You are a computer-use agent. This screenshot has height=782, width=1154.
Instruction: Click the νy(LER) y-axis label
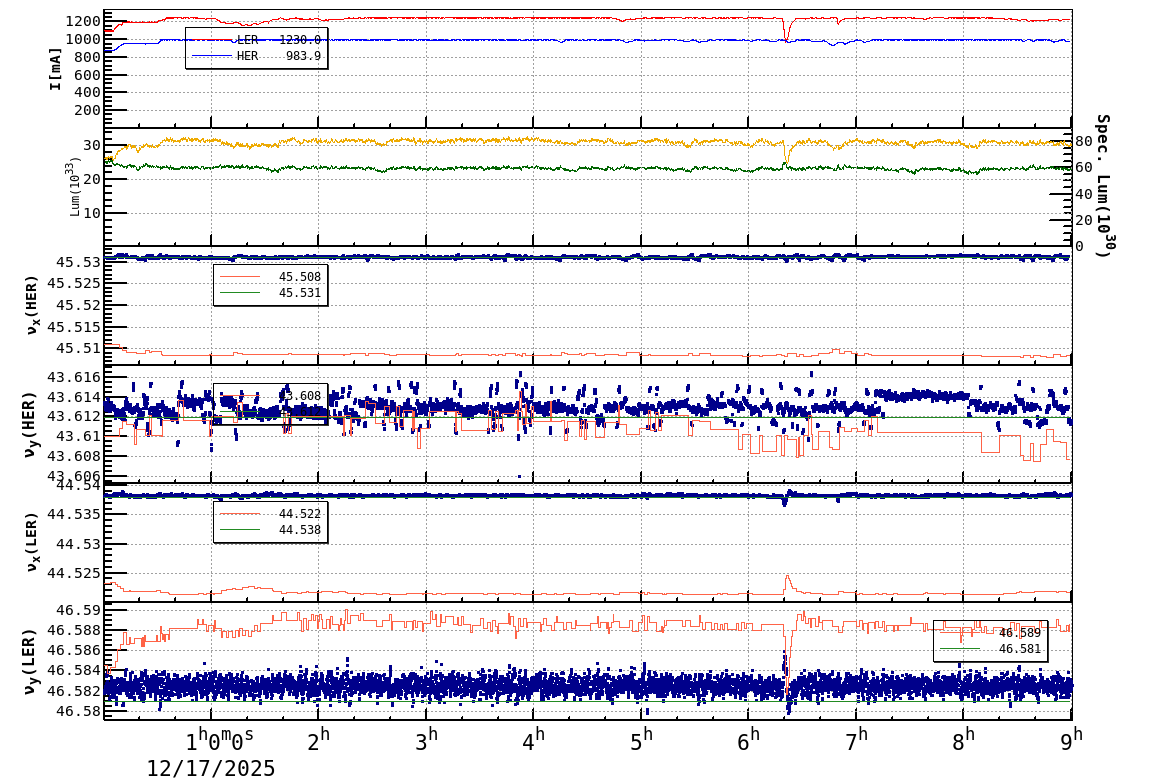point(30,662)
